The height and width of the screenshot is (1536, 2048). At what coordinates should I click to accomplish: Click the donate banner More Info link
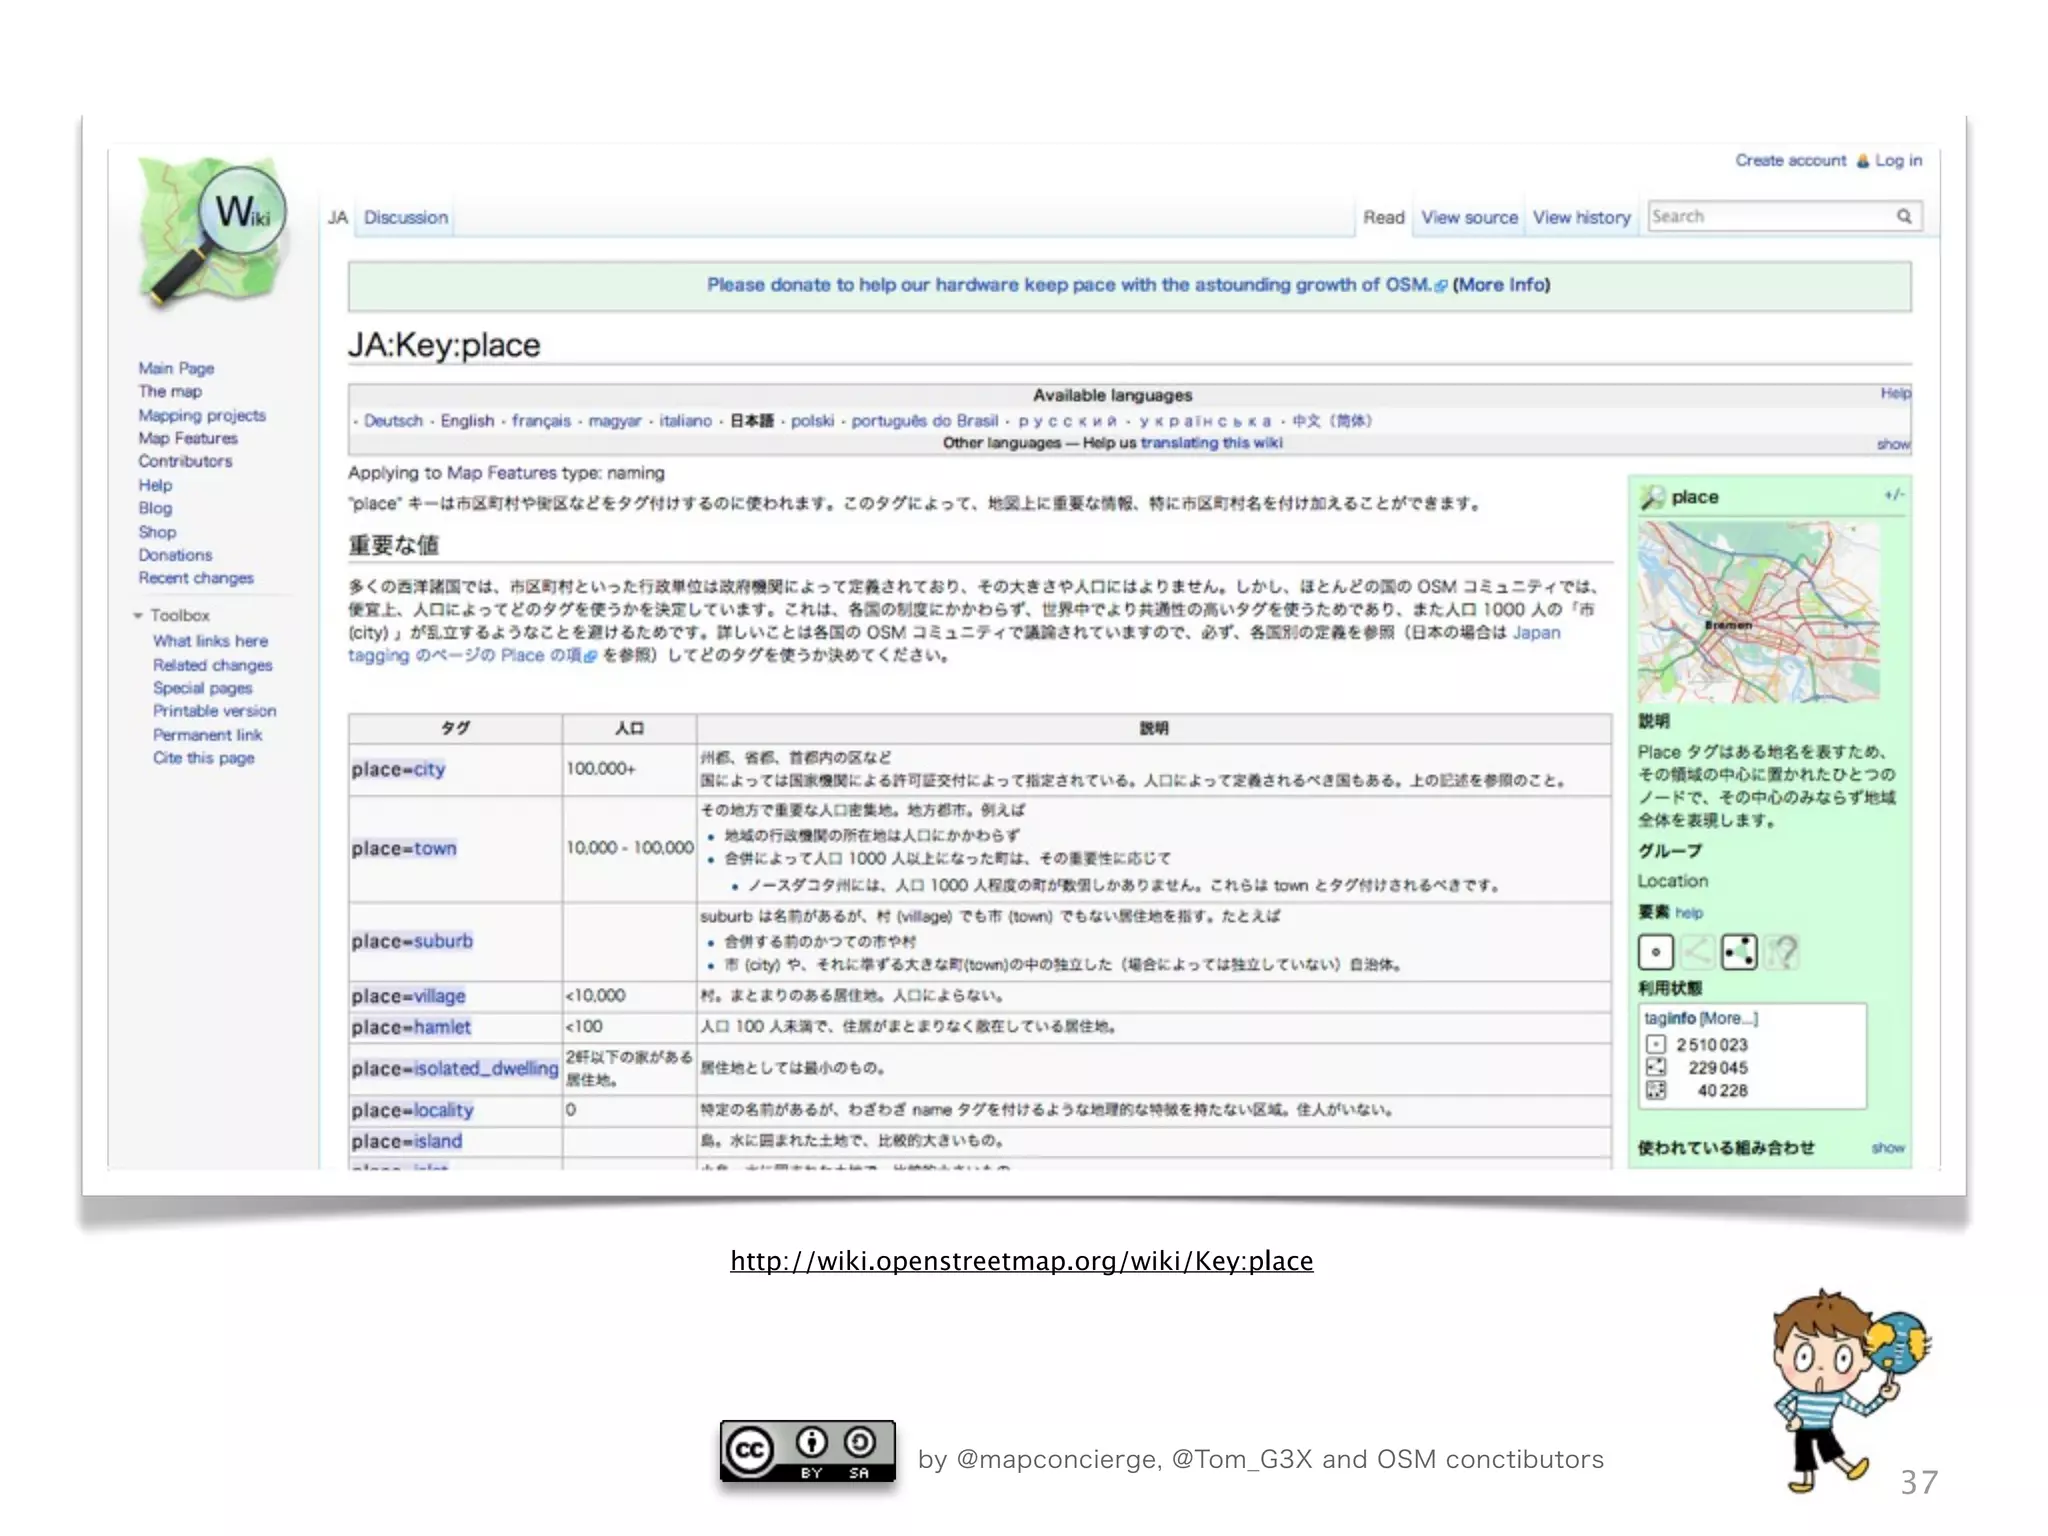click(1501, 285)
